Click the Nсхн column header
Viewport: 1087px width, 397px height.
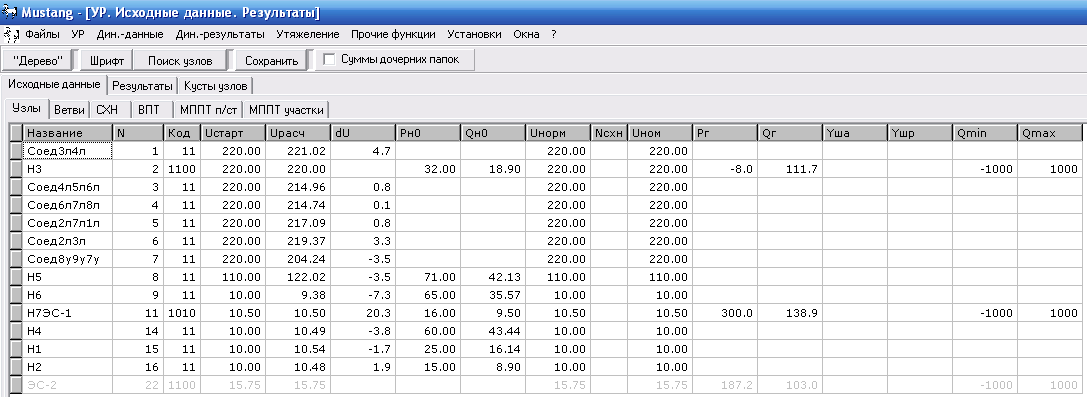(610, 133)
